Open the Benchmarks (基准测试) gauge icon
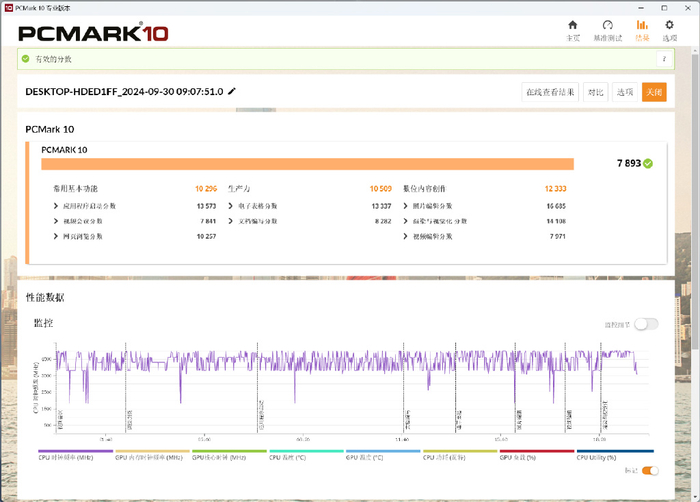This screenshot has width=700, height=502. pos(607,30)
